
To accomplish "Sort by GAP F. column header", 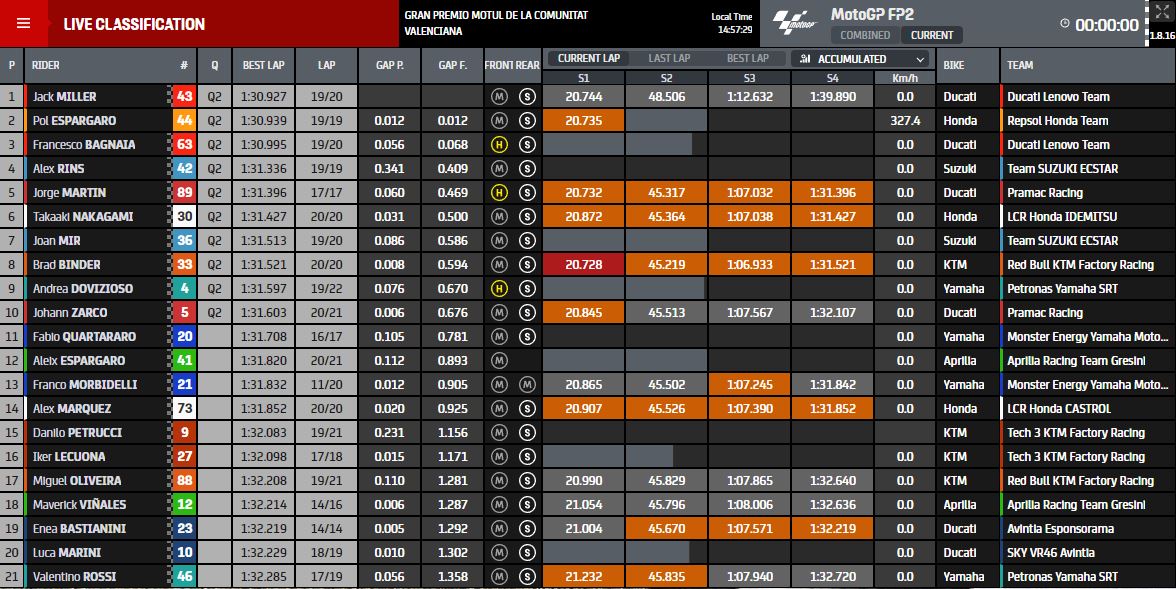I will coord(452,66).
